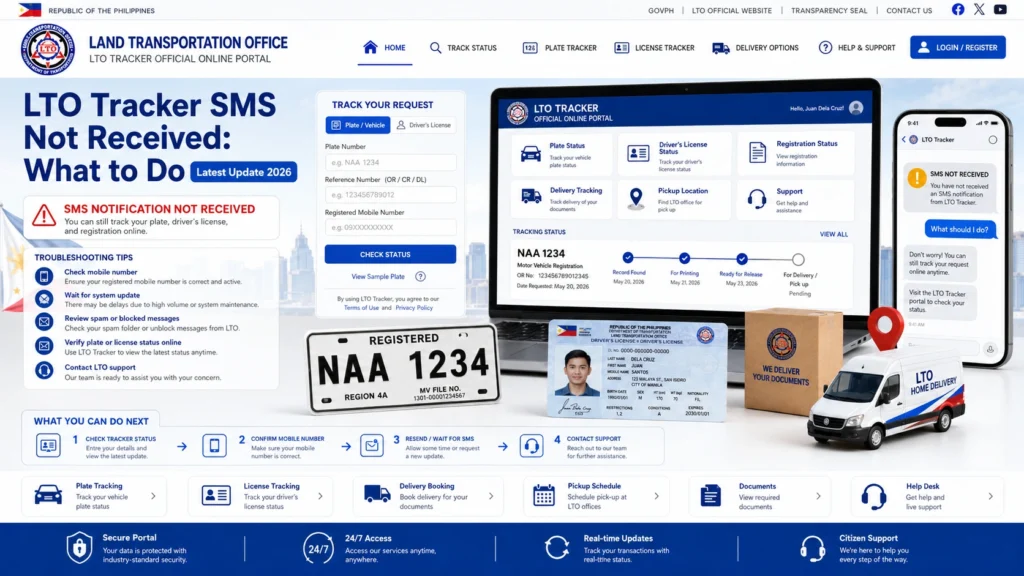1024x576 pixels.
Task: Click the car icon in Plate Tracking card
Action: coord(48,495)
